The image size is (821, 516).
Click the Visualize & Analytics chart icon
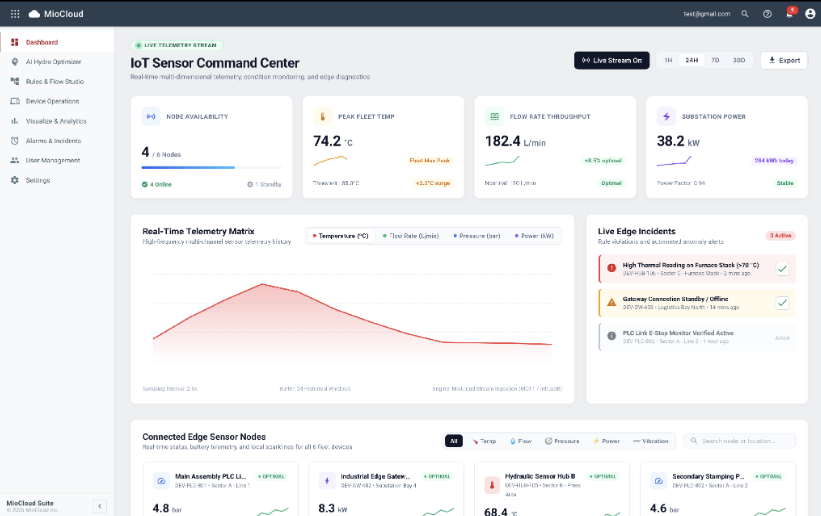click(15, 121)
